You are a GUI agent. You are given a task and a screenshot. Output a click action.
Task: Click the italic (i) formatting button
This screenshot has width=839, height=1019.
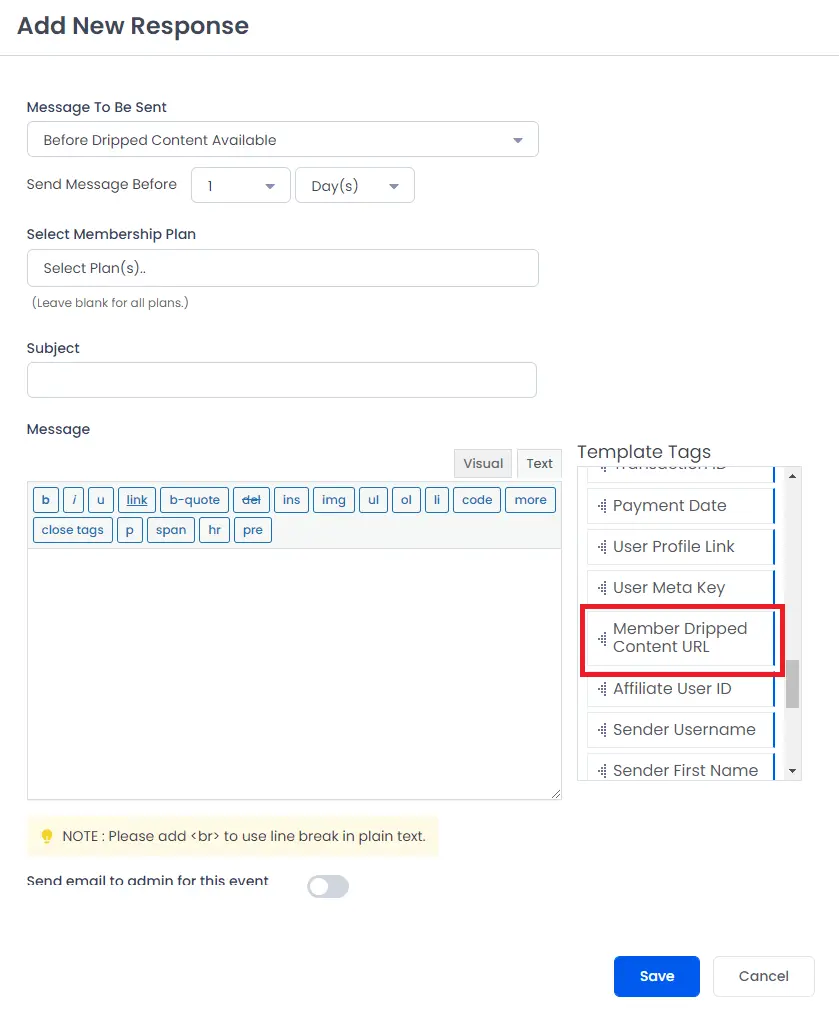74,500
